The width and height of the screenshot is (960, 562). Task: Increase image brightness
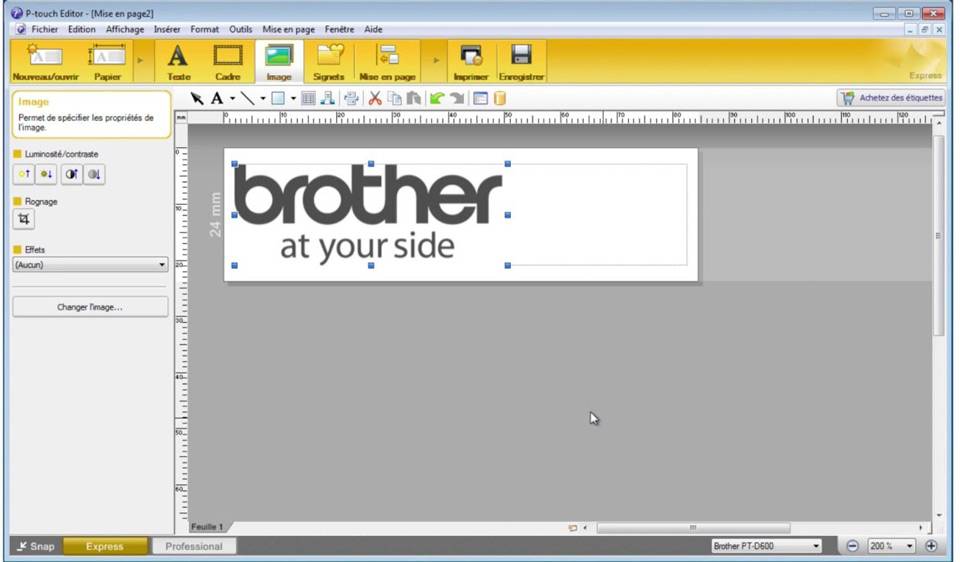coord(24,174)
